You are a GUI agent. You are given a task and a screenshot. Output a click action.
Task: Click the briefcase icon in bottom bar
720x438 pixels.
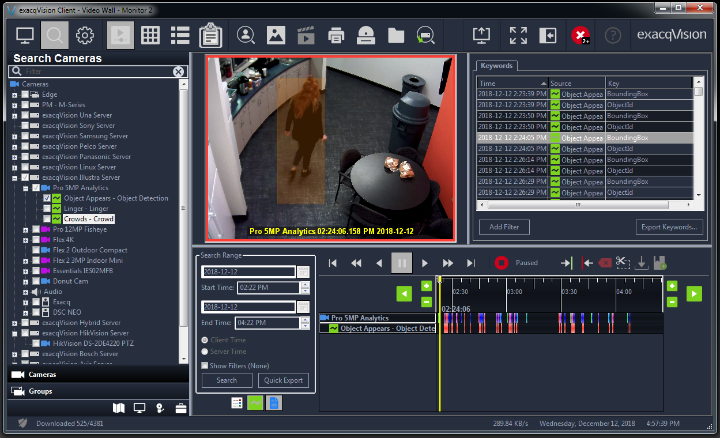point(181,408)
